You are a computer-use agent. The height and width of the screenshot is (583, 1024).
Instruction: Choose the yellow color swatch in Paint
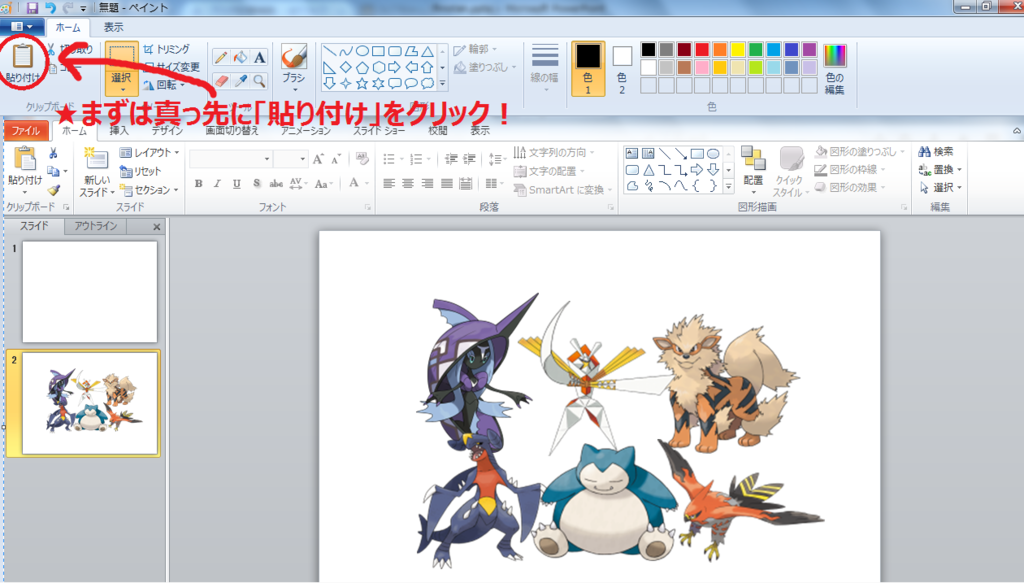coord(738,50)
